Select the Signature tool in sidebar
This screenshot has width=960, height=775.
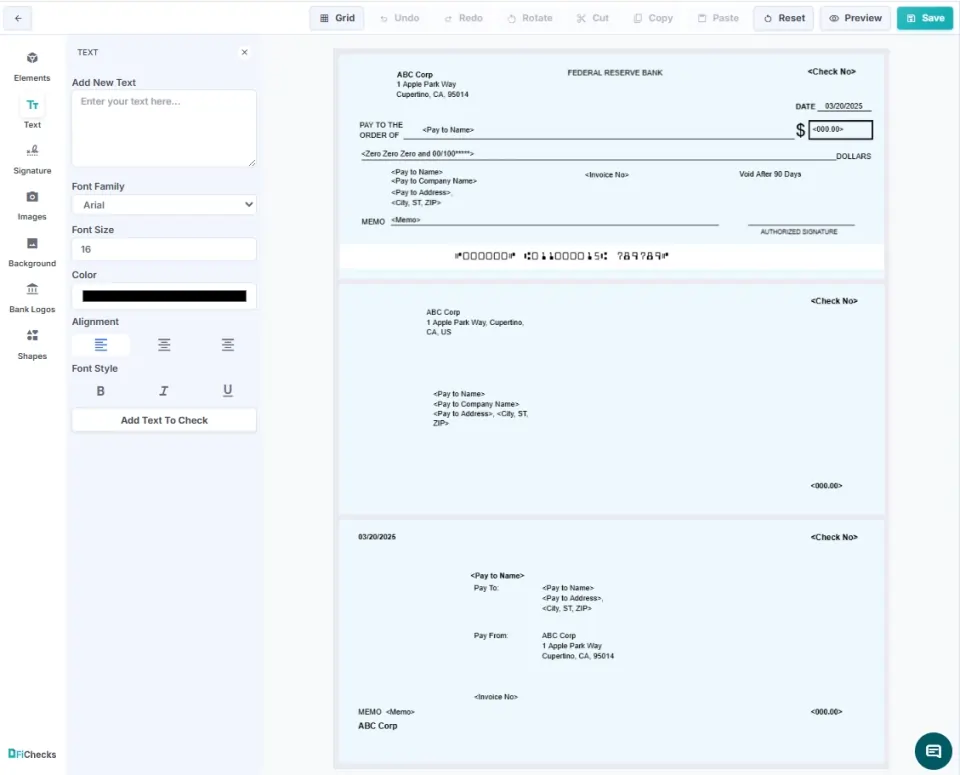click(x=32, y=152)
